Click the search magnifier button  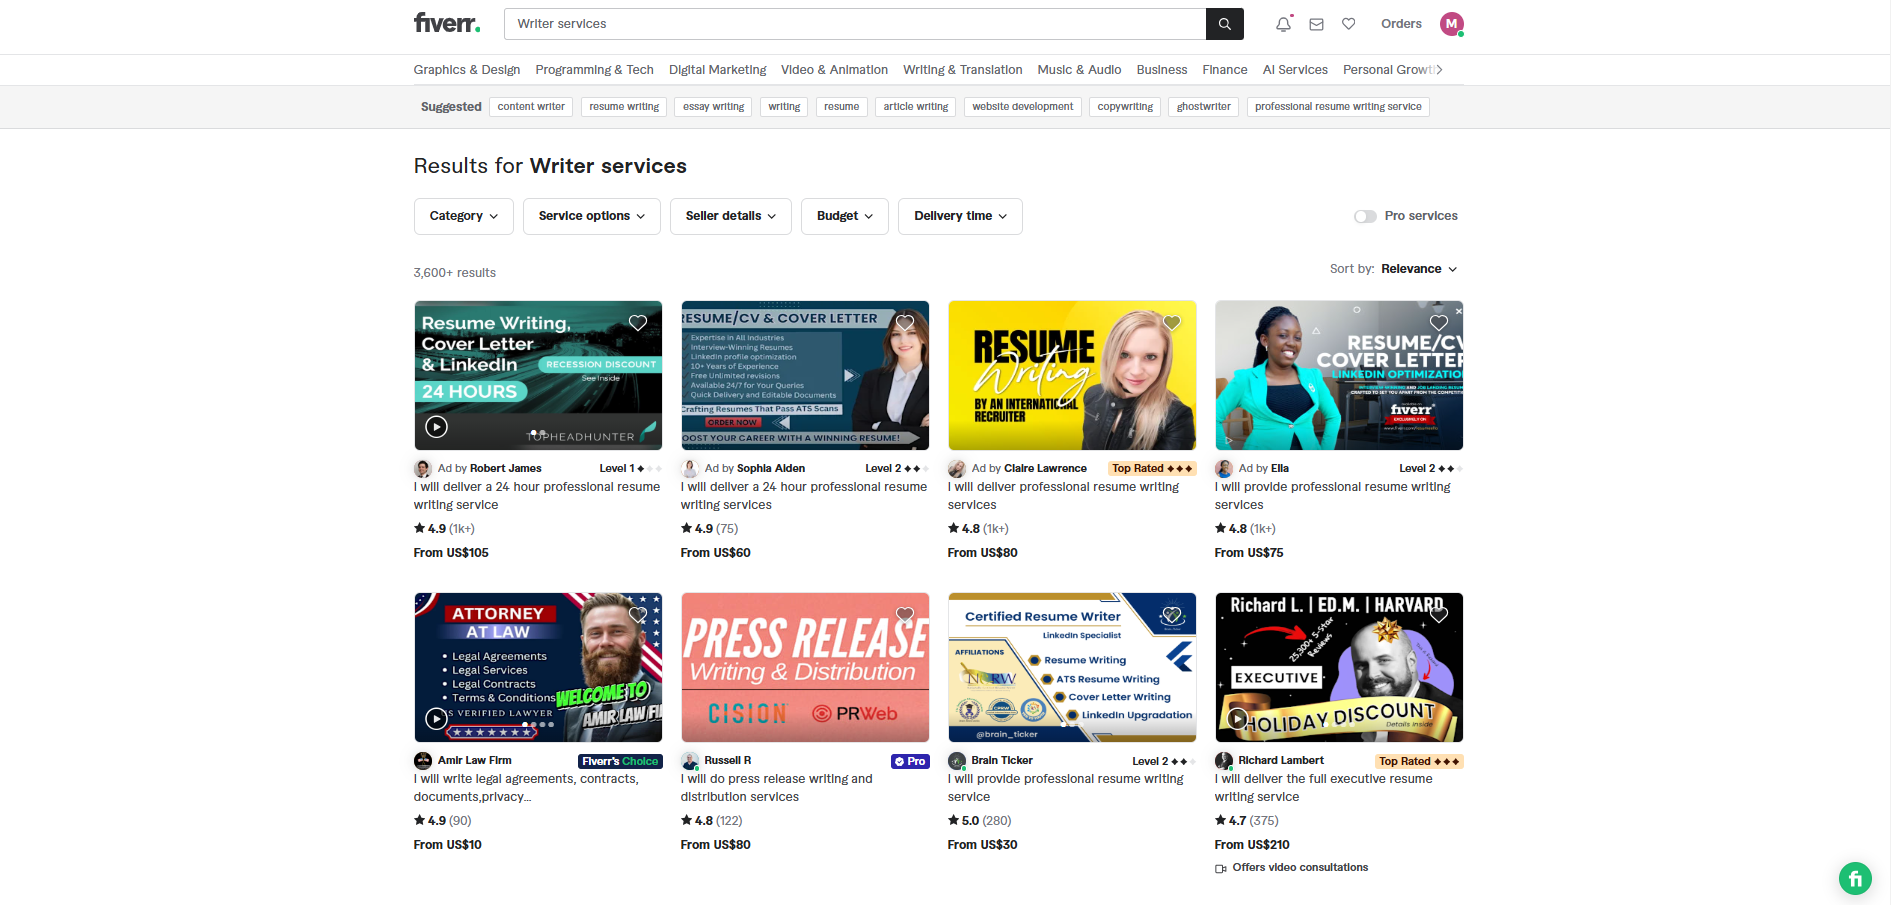(x=1224, y=24)
